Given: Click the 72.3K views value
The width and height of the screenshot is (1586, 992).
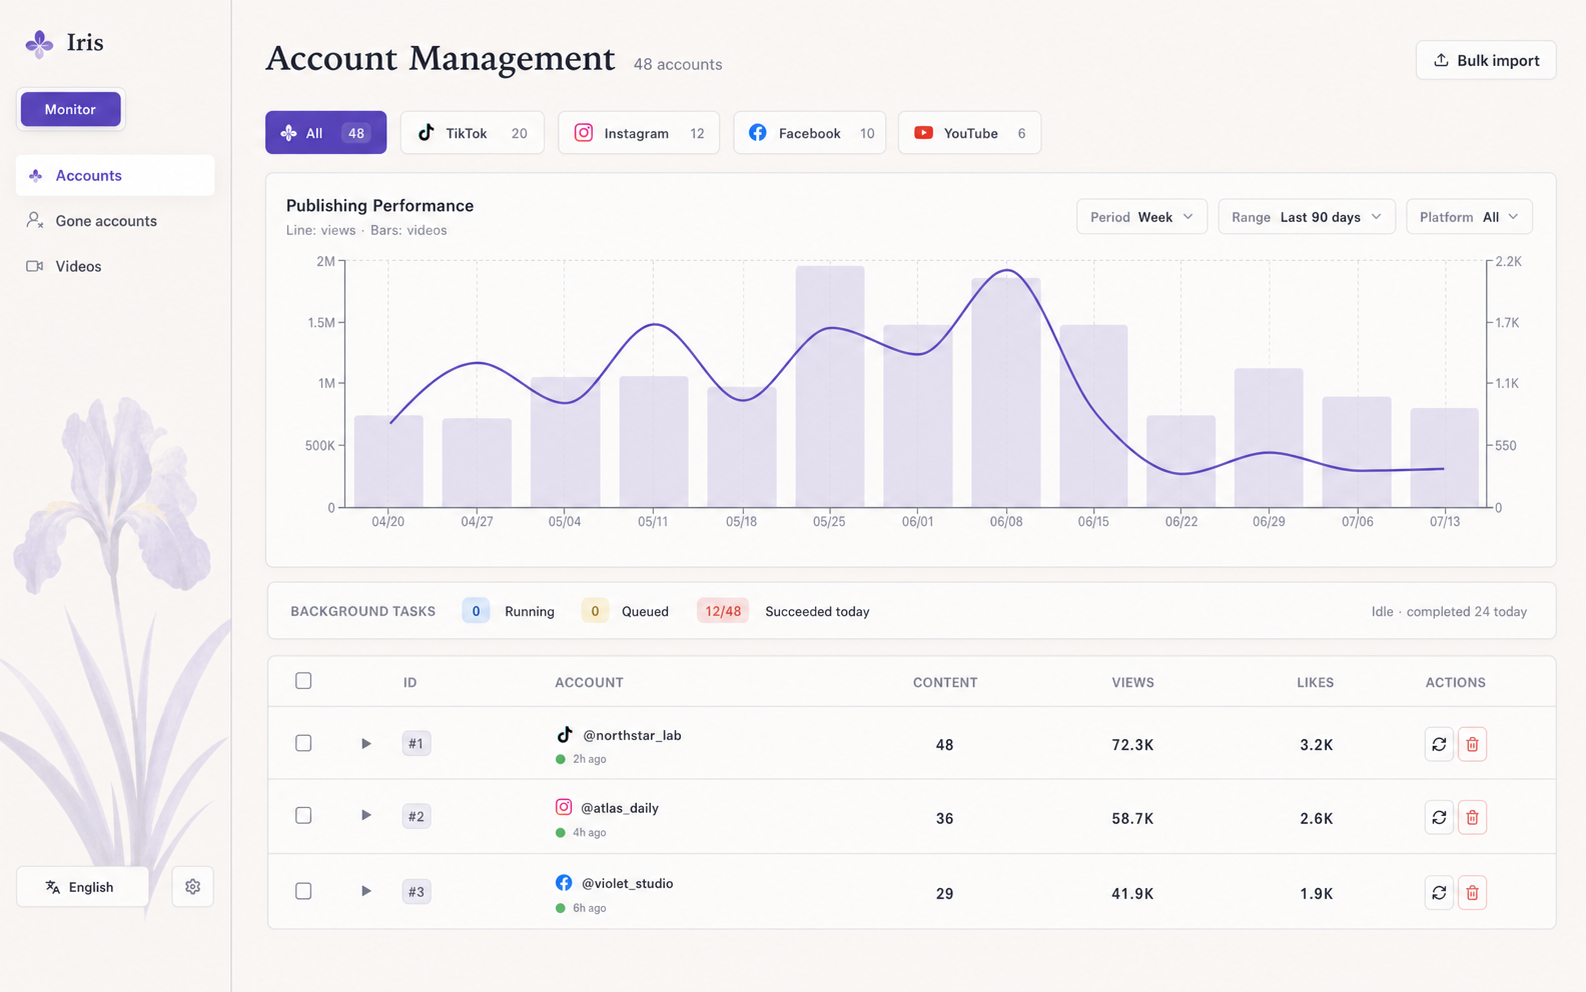Looking at the screenshot, I should pyautogui.click(x=1133, y=744).
